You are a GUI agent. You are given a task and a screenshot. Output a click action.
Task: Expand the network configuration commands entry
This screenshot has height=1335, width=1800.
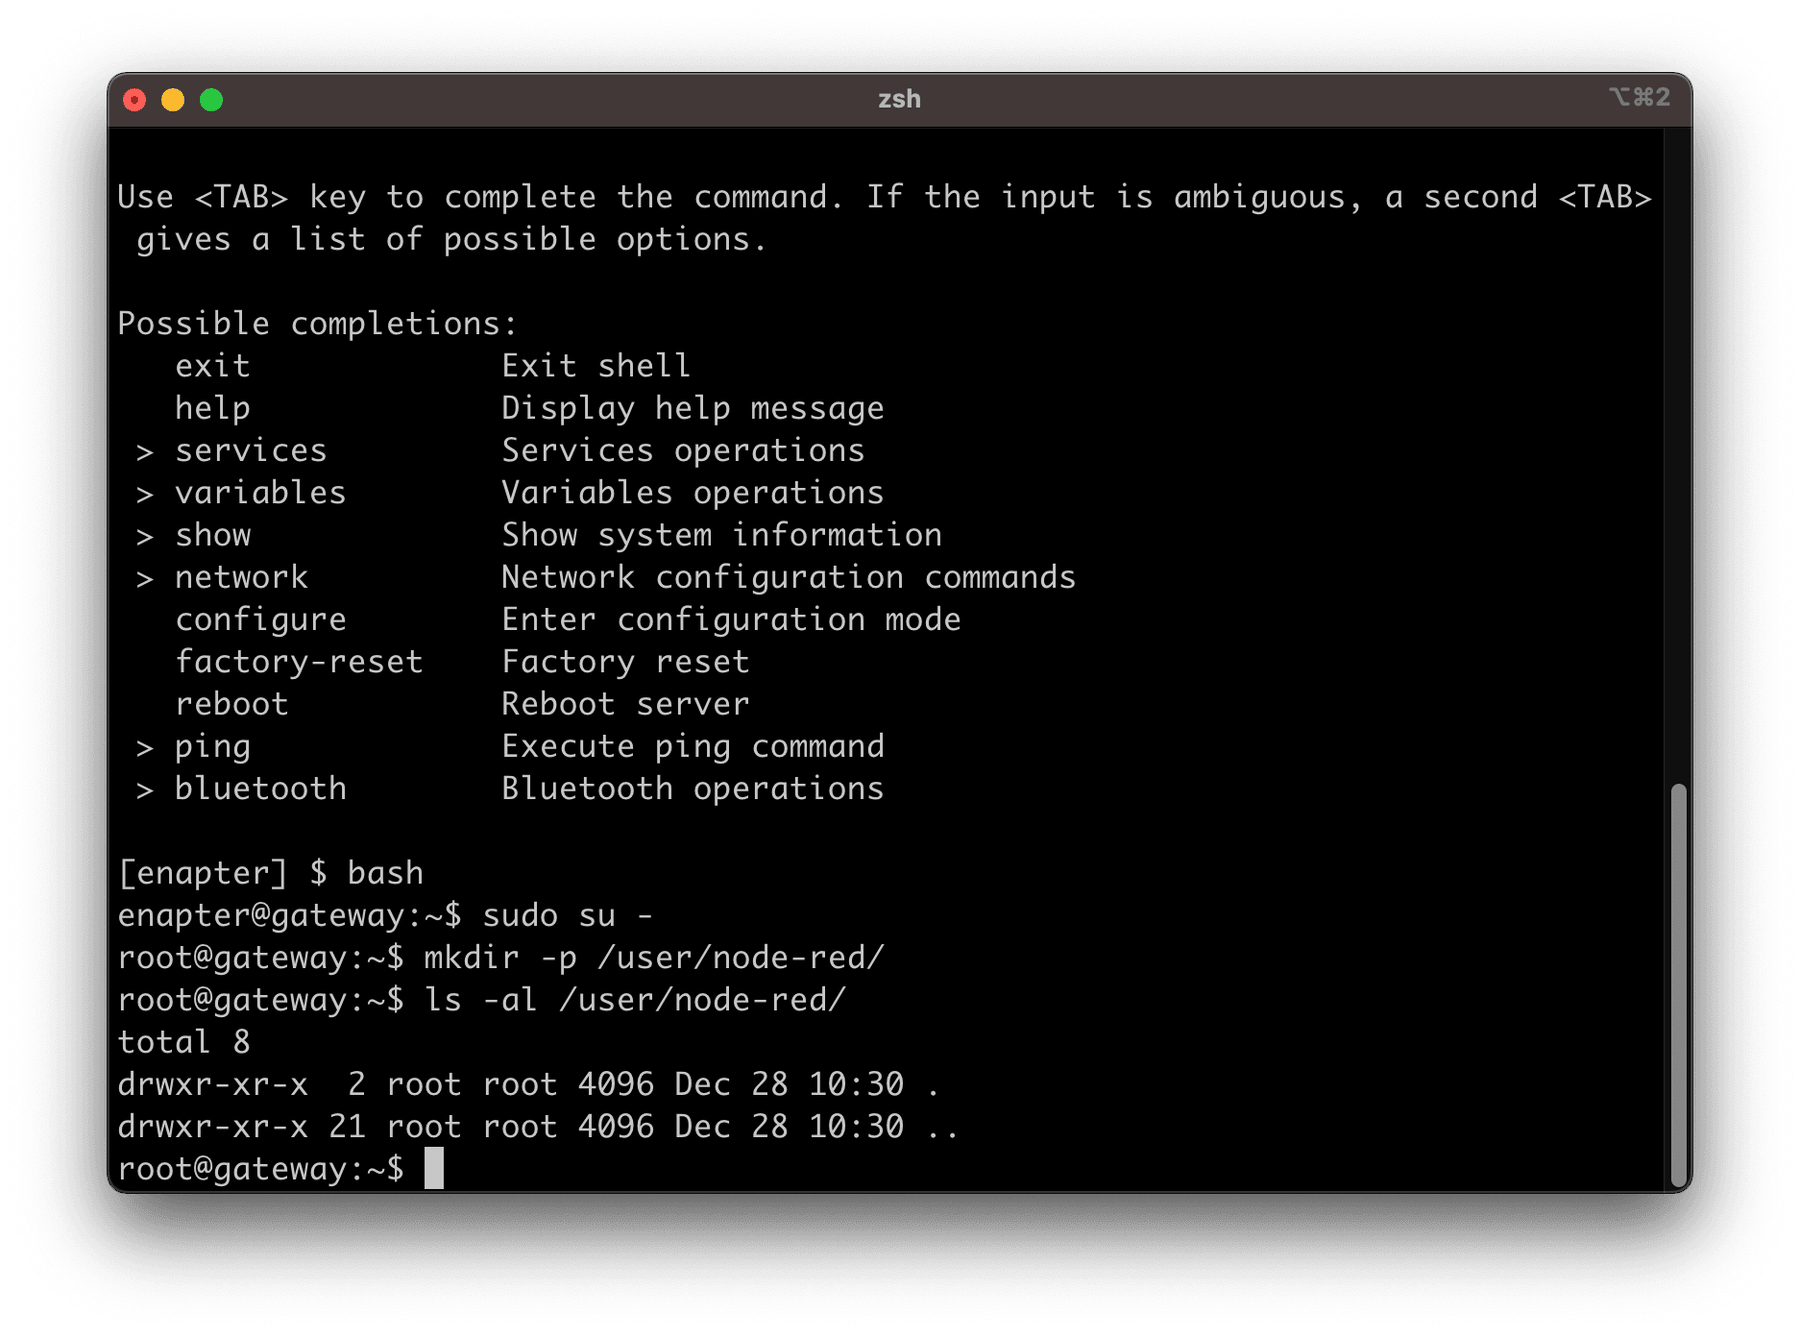241,576
